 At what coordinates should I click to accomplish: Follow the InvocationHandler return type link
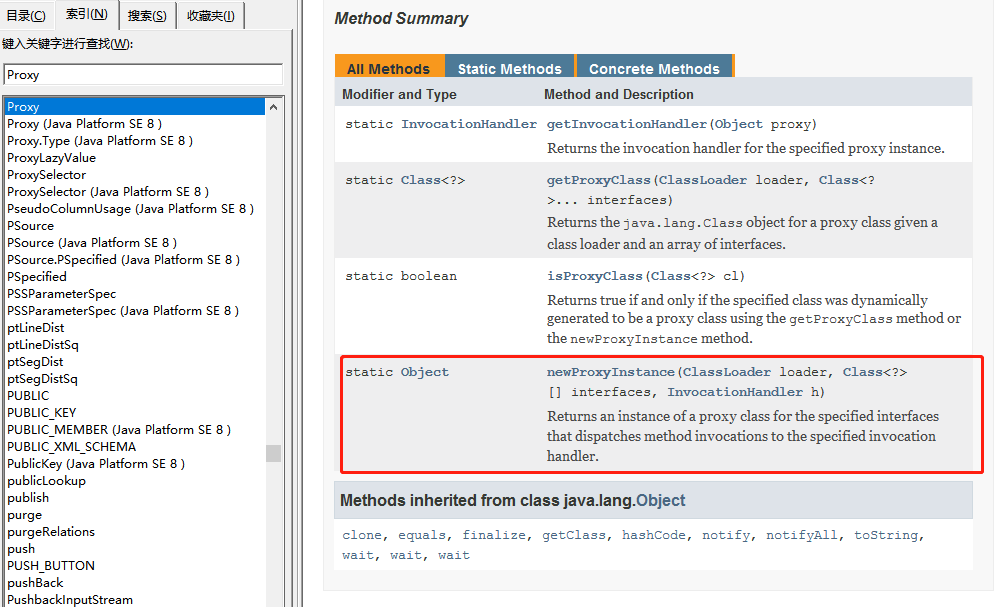[x=469, y=124]
